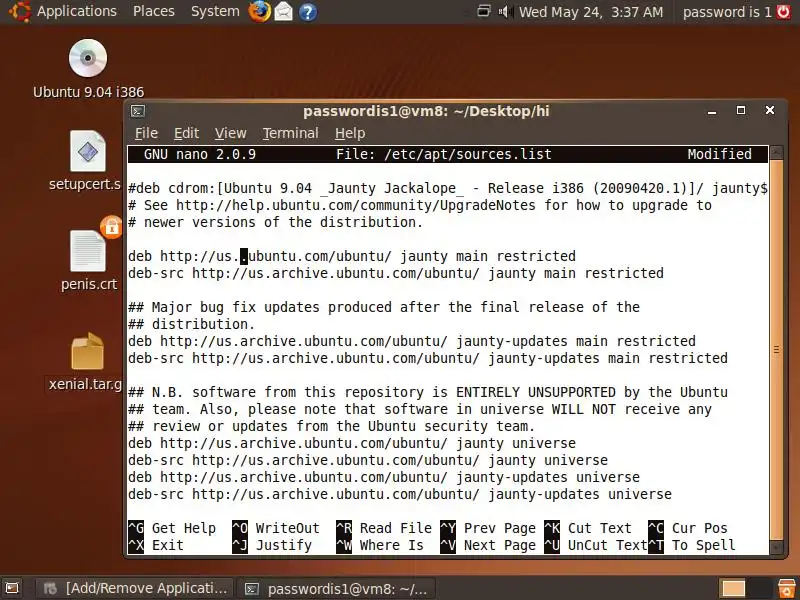
Task: Click the '^W Where Is' nano shortcut
Action: pyautogui.click(x=380, y=545)
